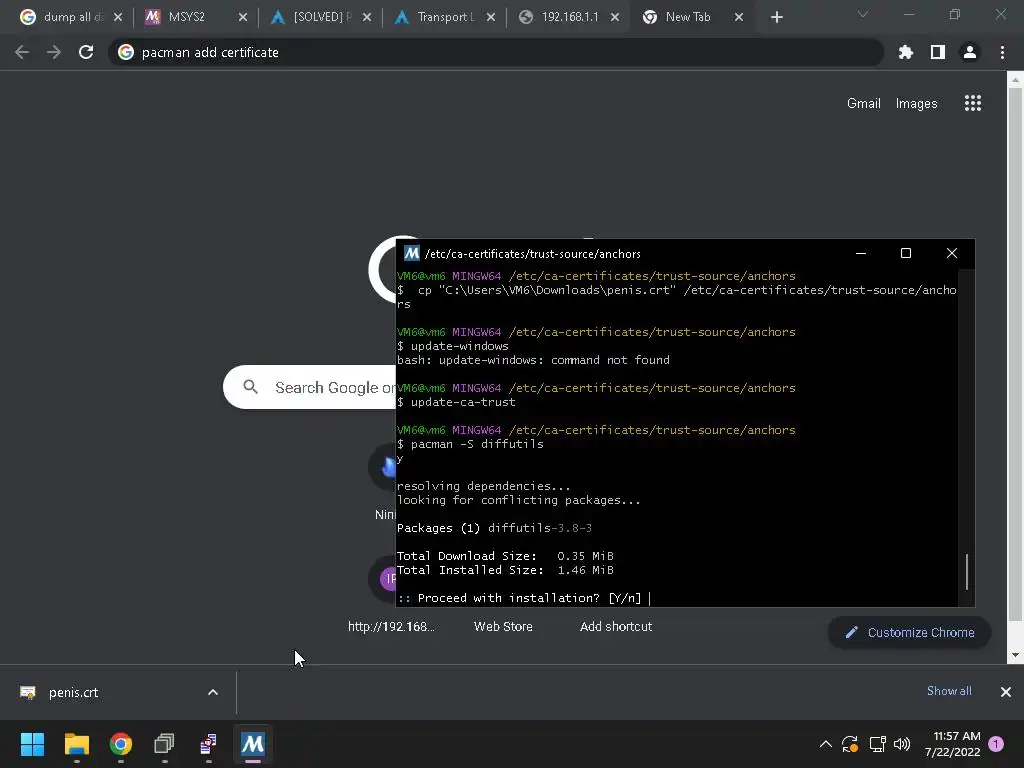Click 'bash: update-windows: command not found' line
Viewport: 1024px width, 768px height.
click(534, 360)
